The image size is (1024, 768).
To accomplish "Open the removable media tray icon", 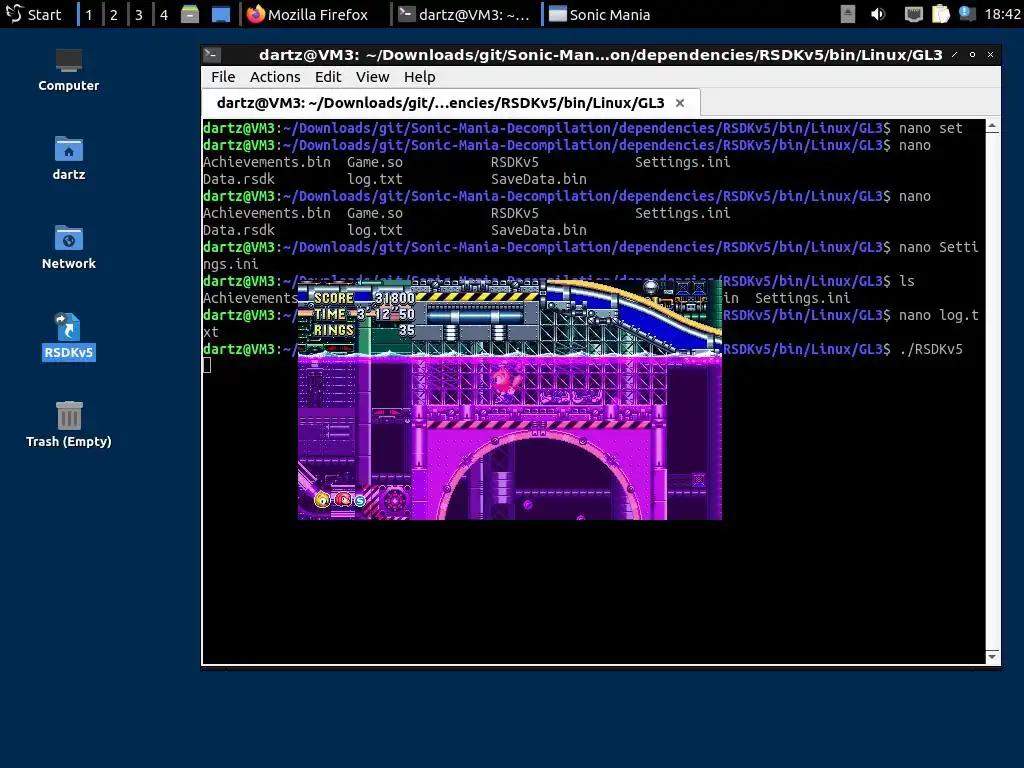I will (x=847, y=14).
